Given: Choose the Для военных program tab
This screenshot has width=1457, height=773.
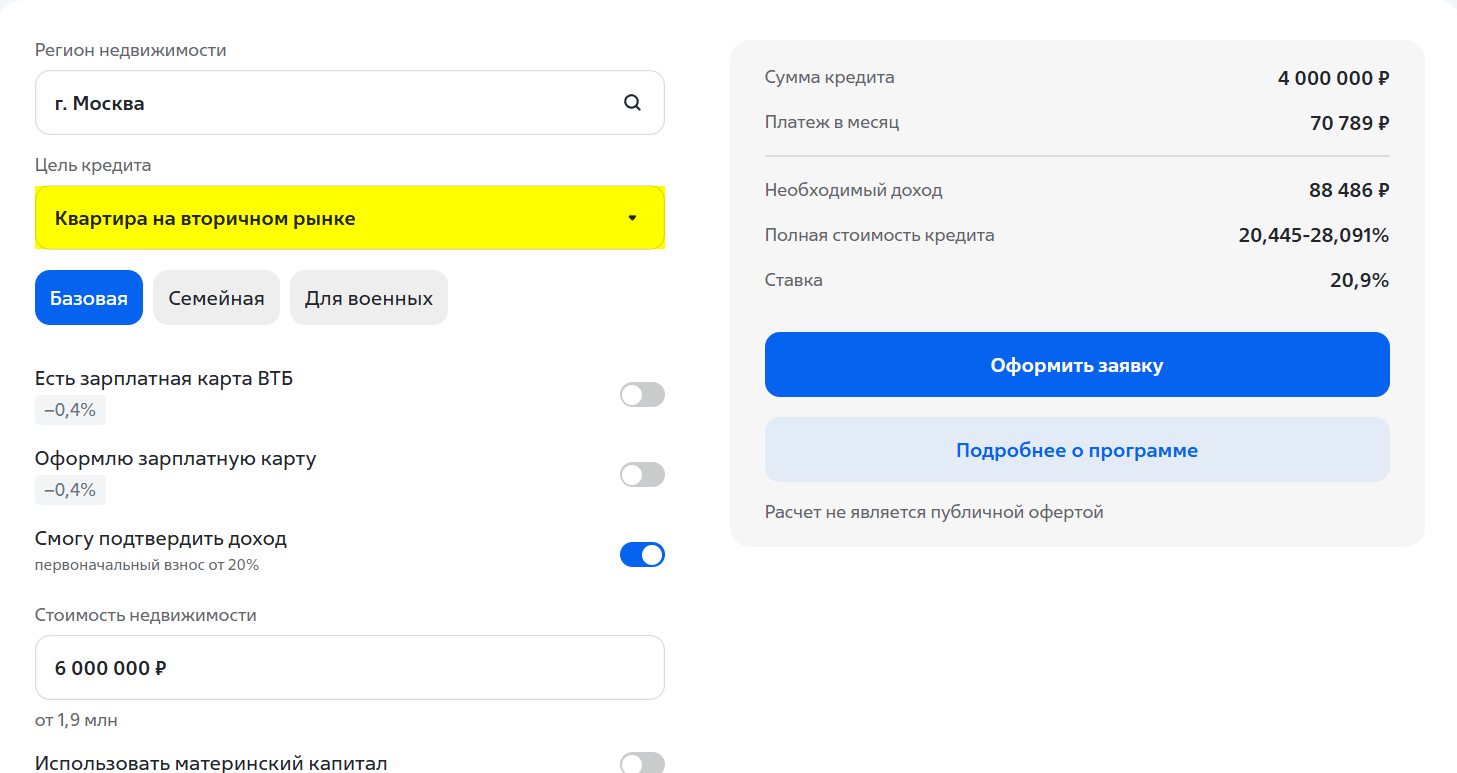Looking at the screenshot, I should (369, 298).
